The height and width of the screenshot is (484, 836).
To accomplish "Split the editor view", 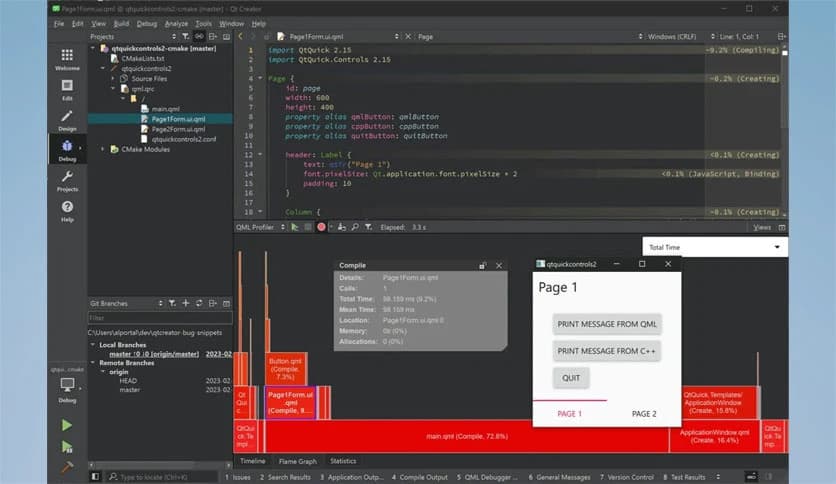I will click(x=782, y=36).
